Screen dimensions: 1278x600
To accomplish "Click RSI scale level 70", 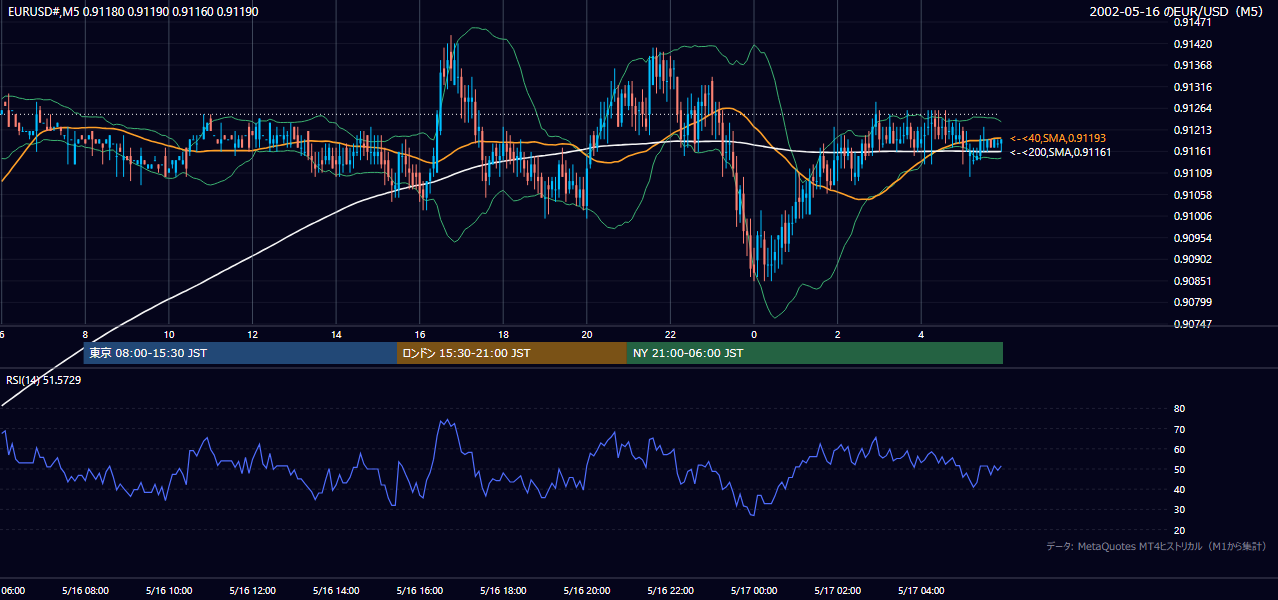I will click(x=1179, y=429).
